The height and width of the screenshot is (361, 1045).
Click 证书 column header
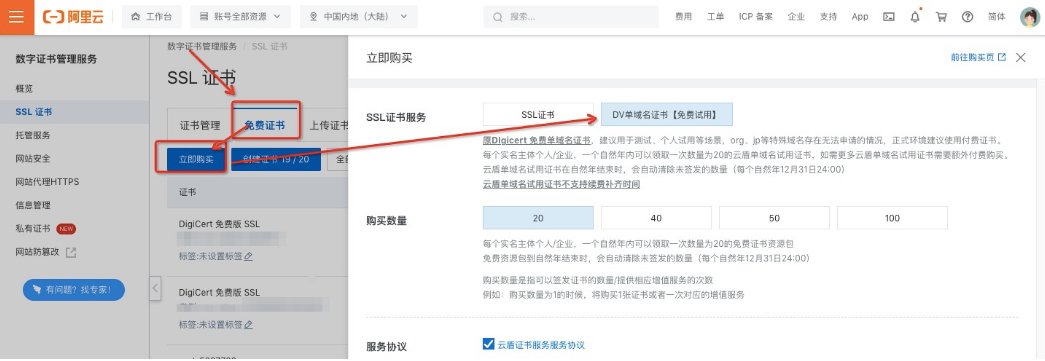(x=187, y=192)
